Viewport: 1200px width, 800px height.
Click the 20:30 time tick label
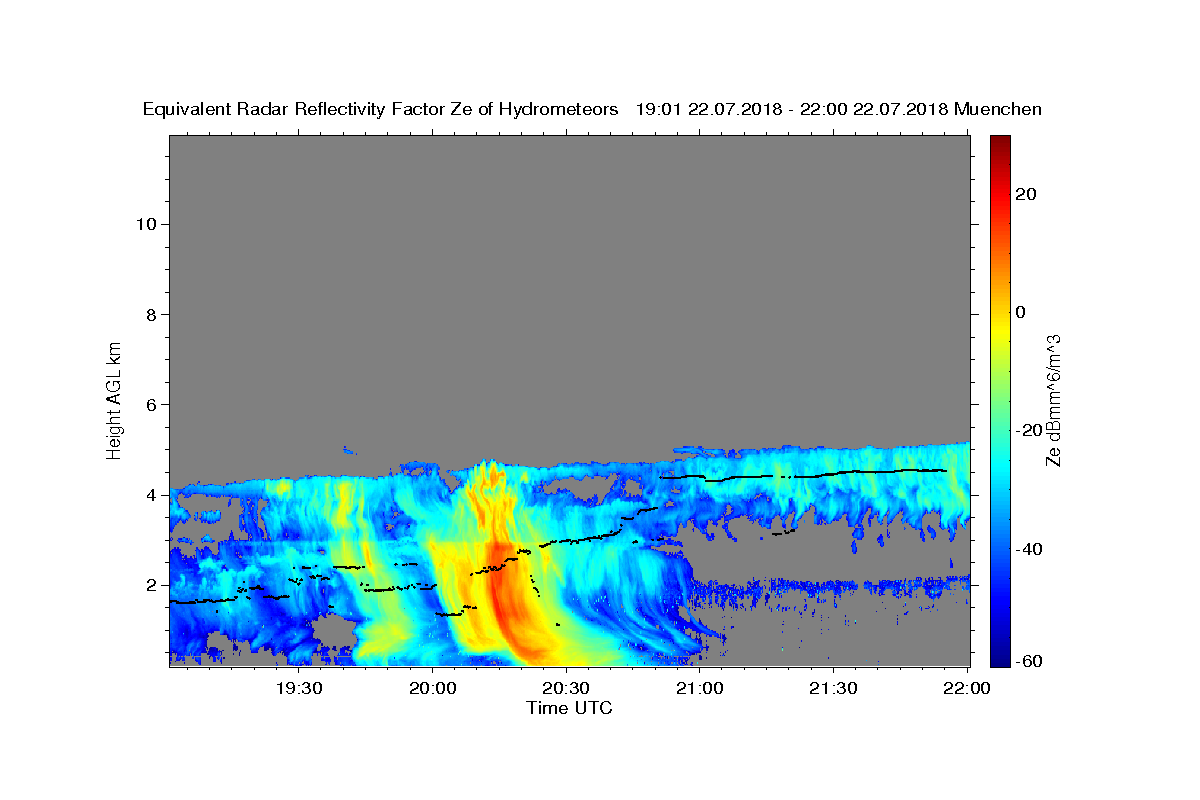(566, 688)
